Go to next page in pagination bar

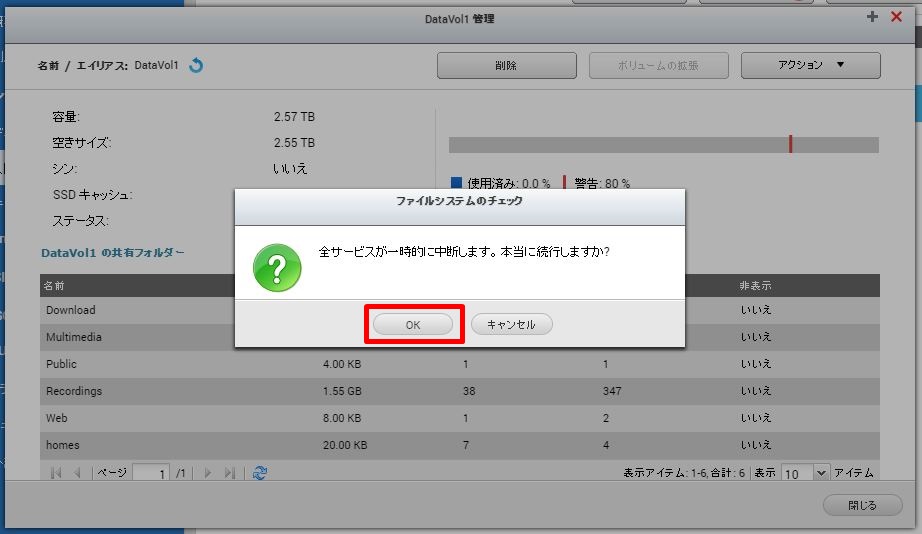click(x=207, y=473)
